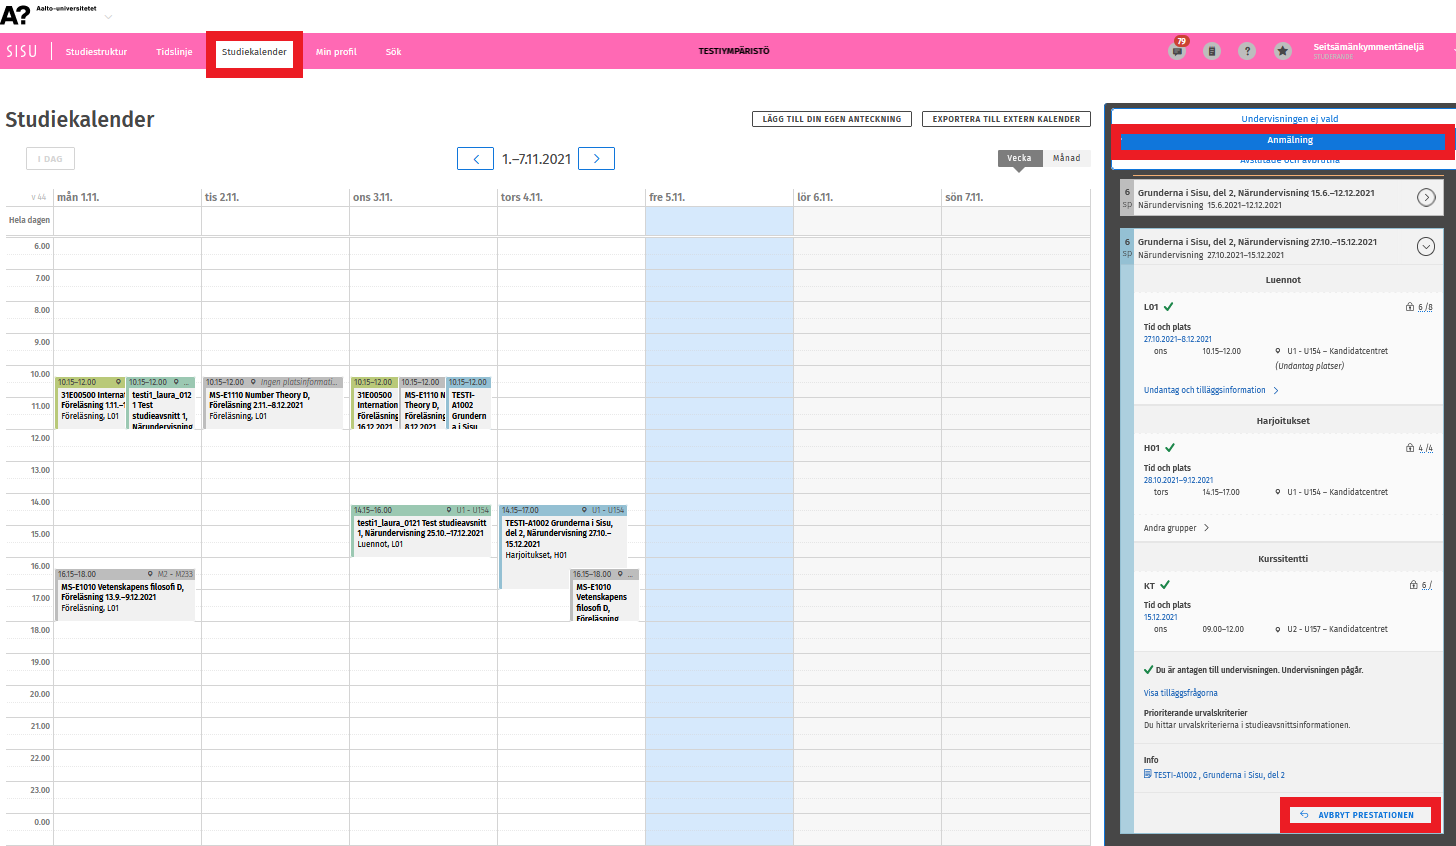
Task: Open the Studiestruktur tab
Action: (96, 52)
